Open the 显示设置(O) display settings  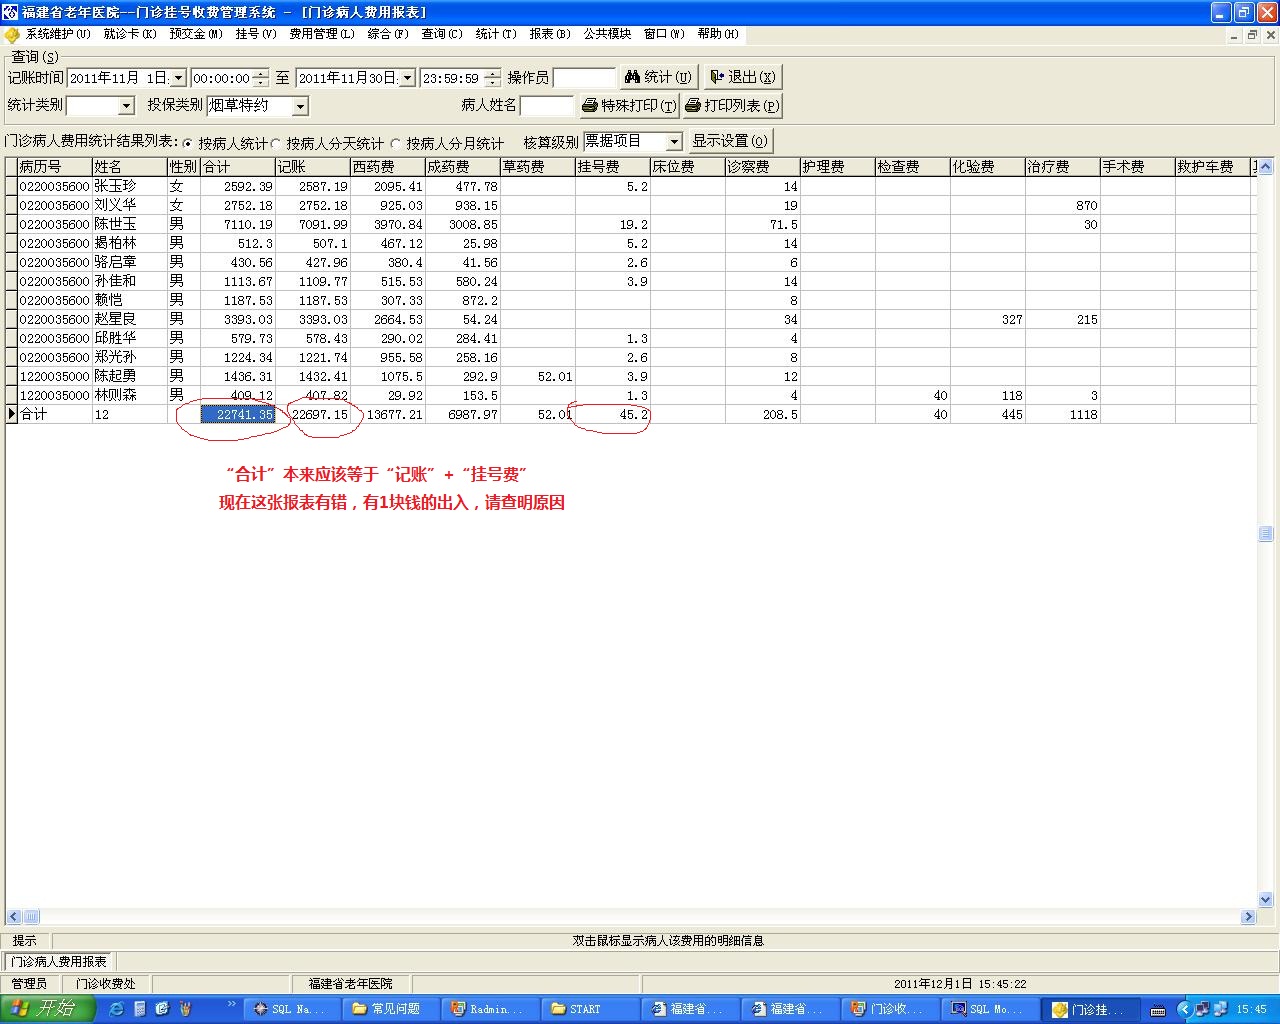coord(730,141)
